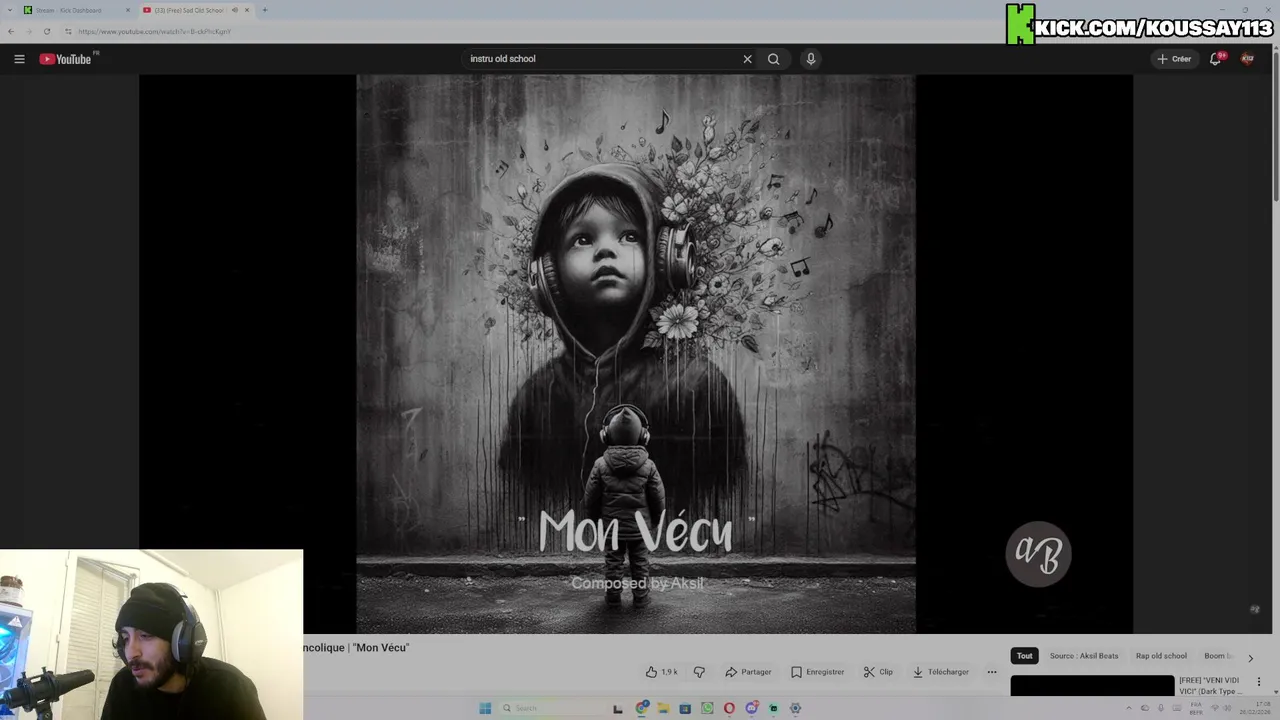Select the Source : Aksil Beats chip

tap(1084, 656)
